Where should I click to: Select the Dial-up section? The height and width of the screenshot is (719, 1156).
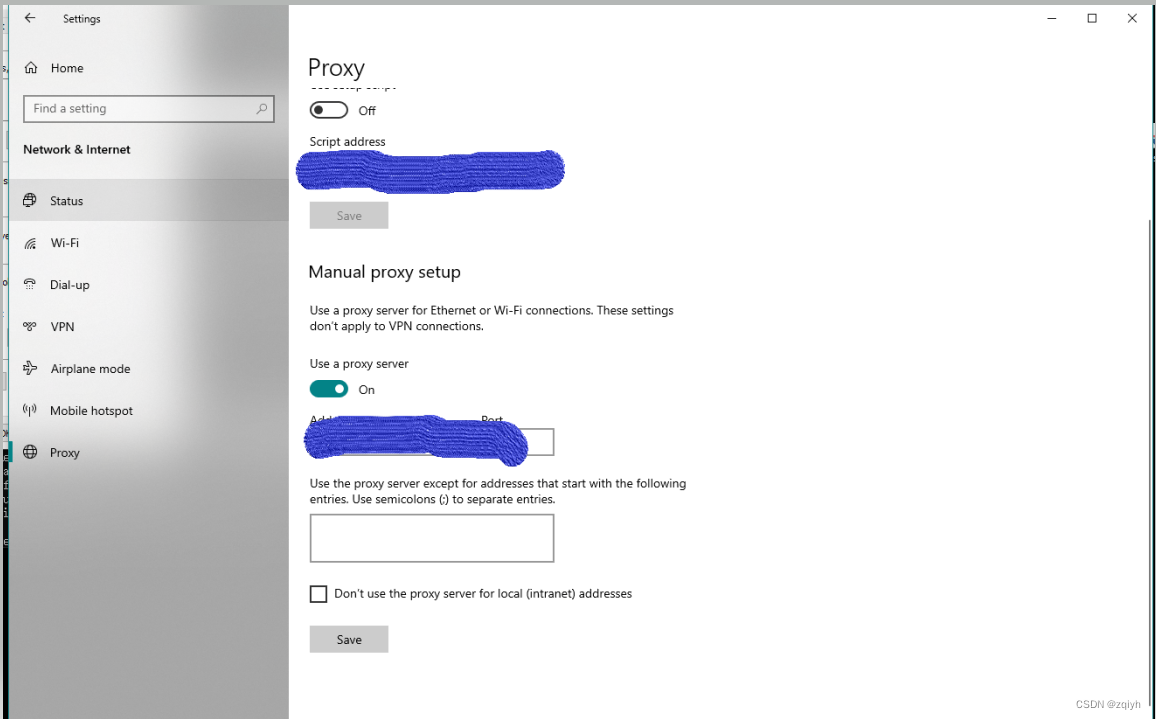pyautogui.click(x=149, y=285)
